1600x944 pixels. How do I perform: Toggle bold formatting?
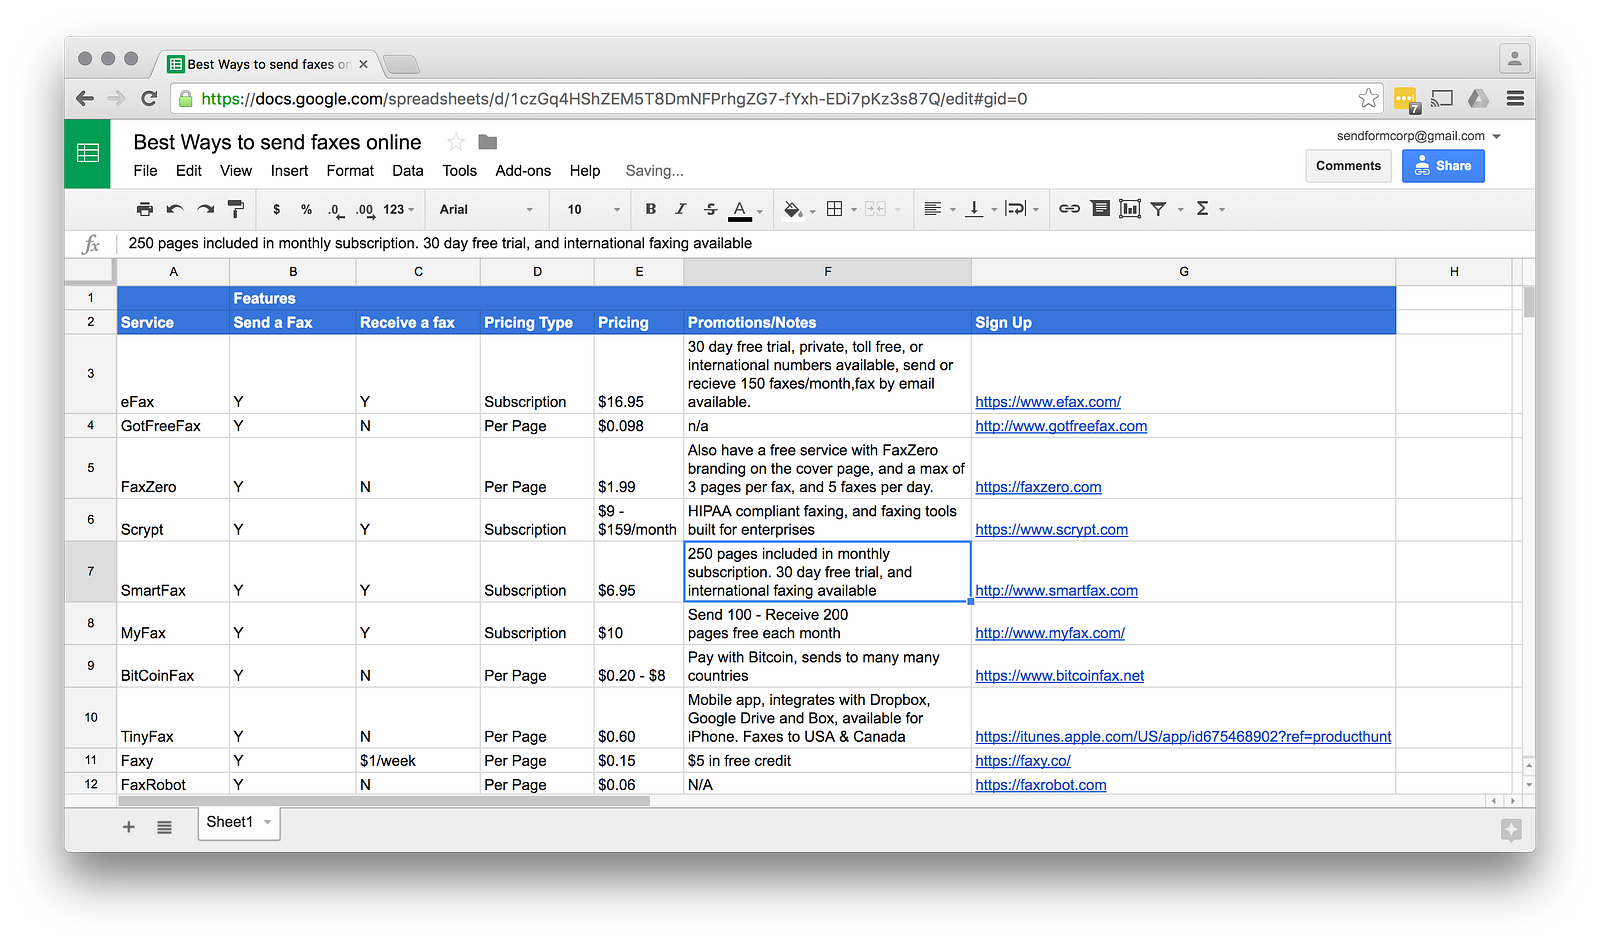coord(650,209)
